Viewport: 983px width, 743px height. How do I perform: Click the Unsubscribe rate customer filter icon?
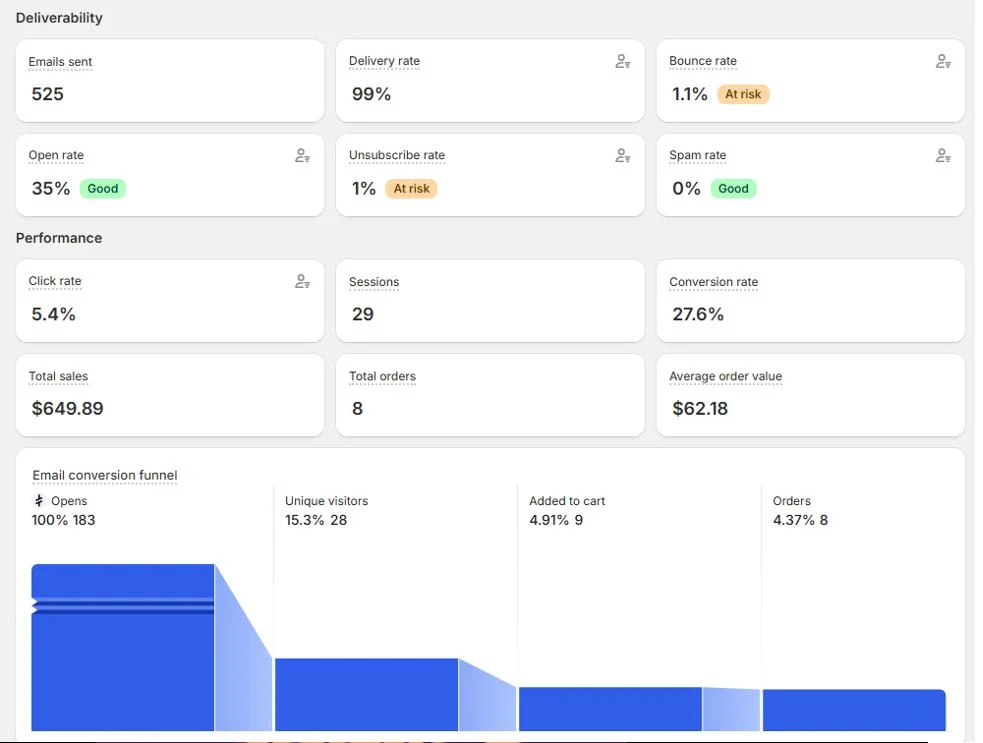623,155
